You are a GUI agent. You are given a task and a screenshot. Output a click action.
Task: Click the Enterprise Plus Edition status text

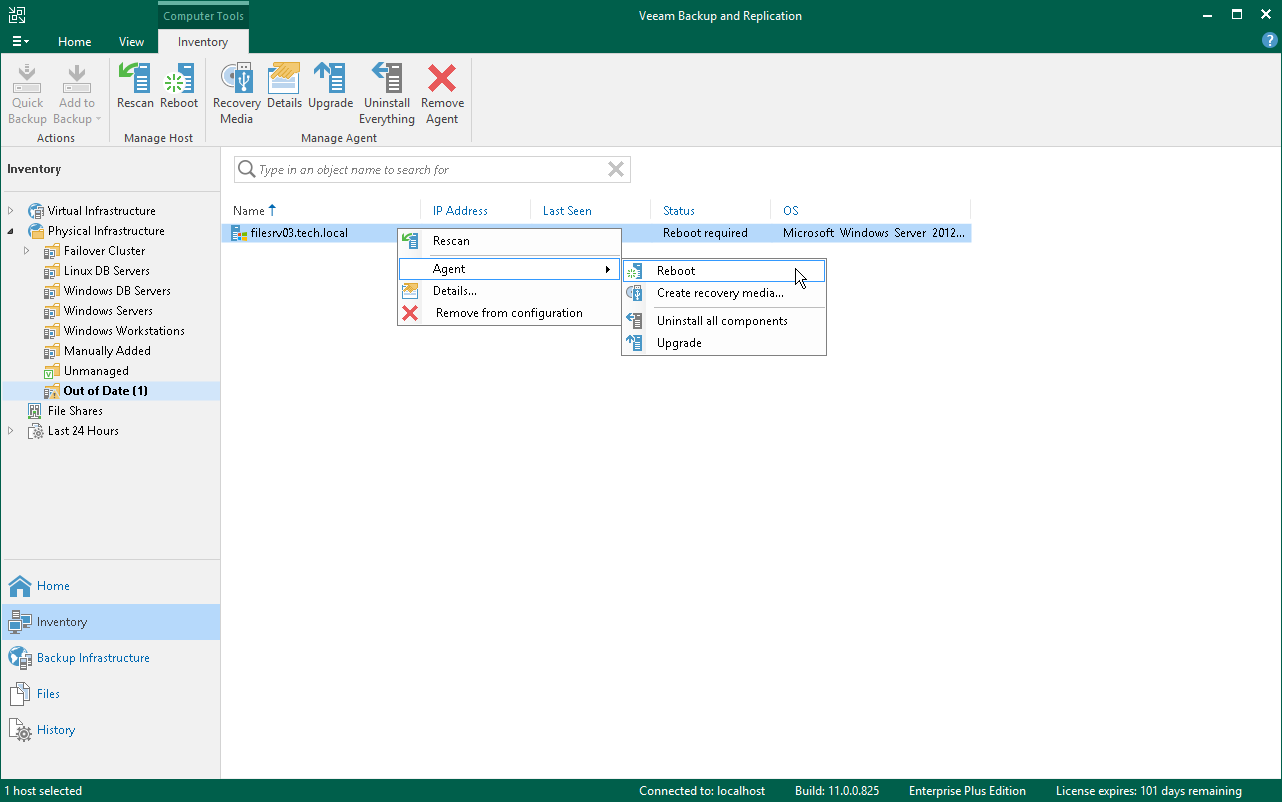pos(968,791)
